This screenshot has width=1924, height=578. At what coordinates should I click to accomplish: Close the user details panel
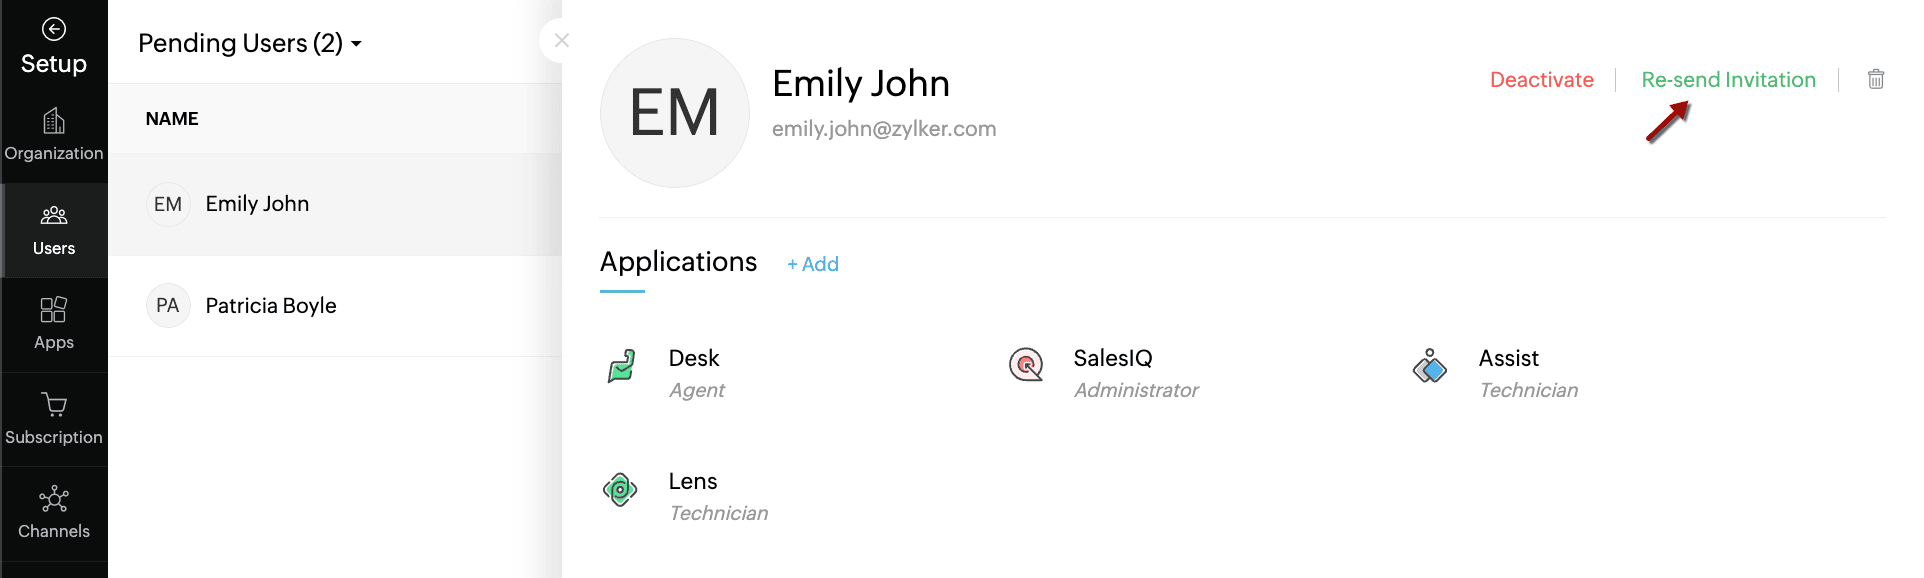(561, 41)
